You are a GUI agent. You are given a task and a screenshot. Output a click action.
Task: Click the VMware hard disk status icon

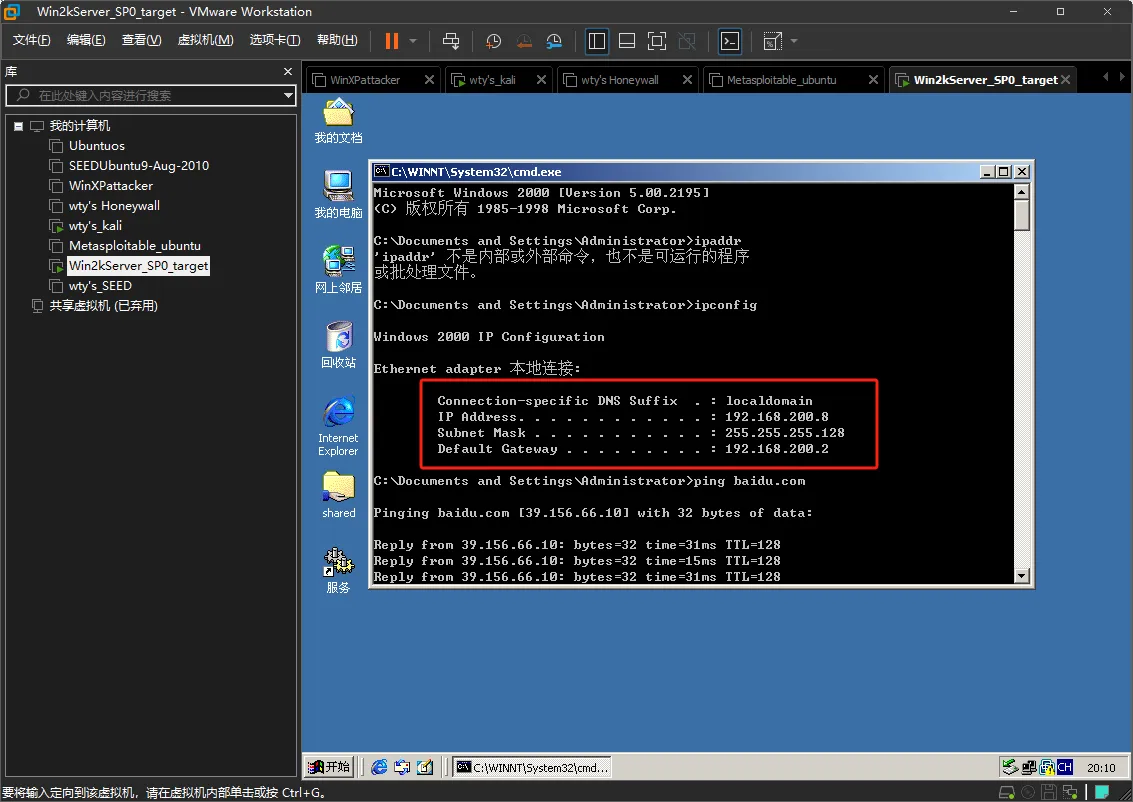point(1006,793)
